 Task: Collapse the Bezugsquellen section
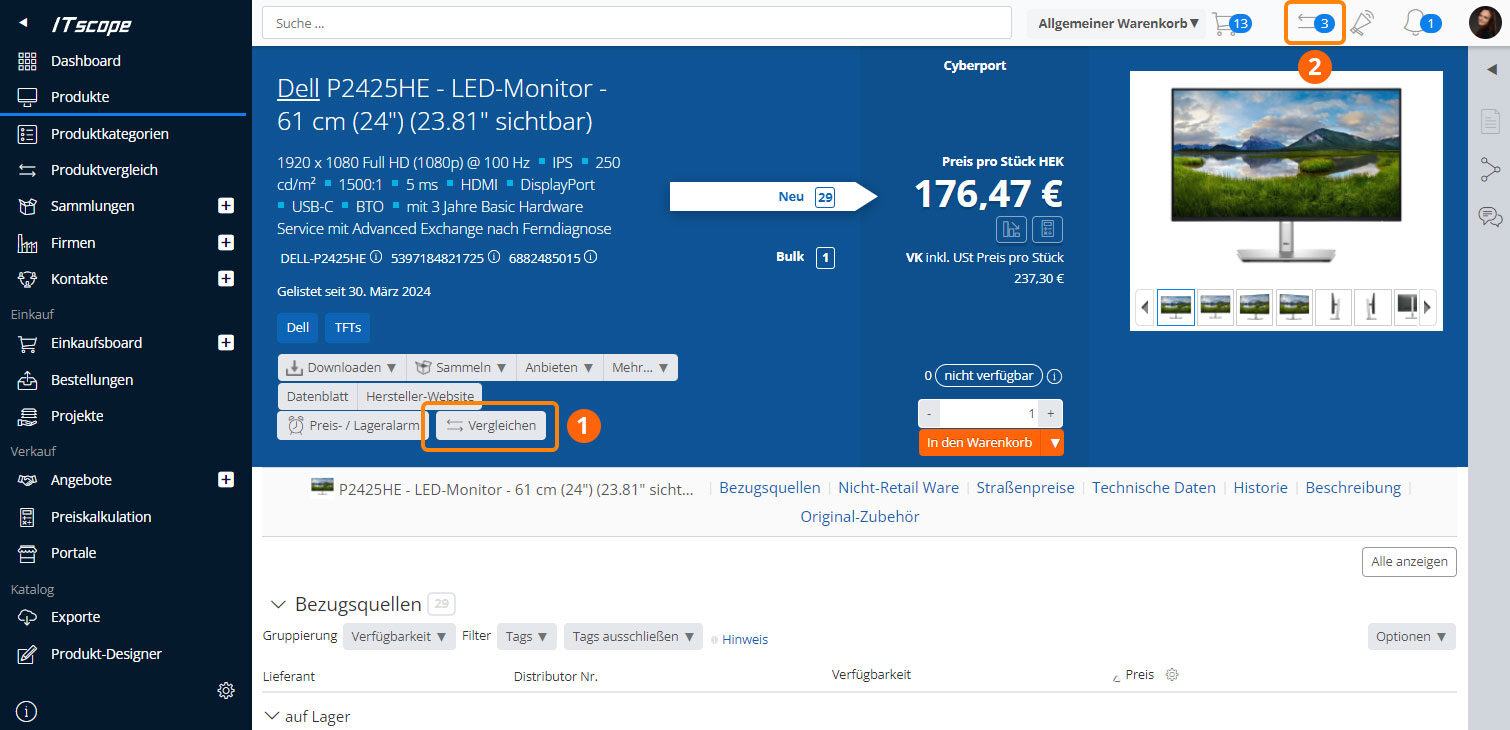279,605
